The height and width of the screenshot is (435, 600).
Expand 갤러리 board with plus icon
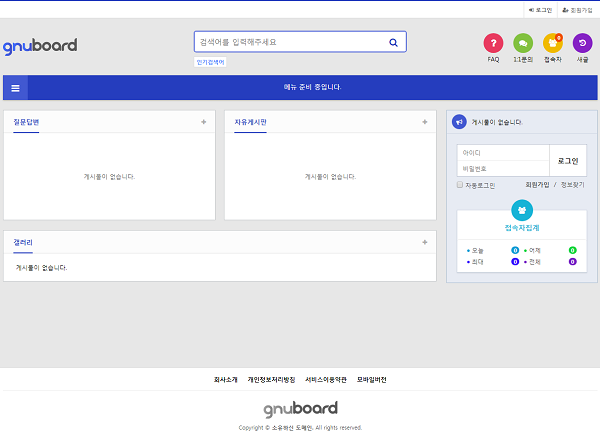[x=424, y=242]
